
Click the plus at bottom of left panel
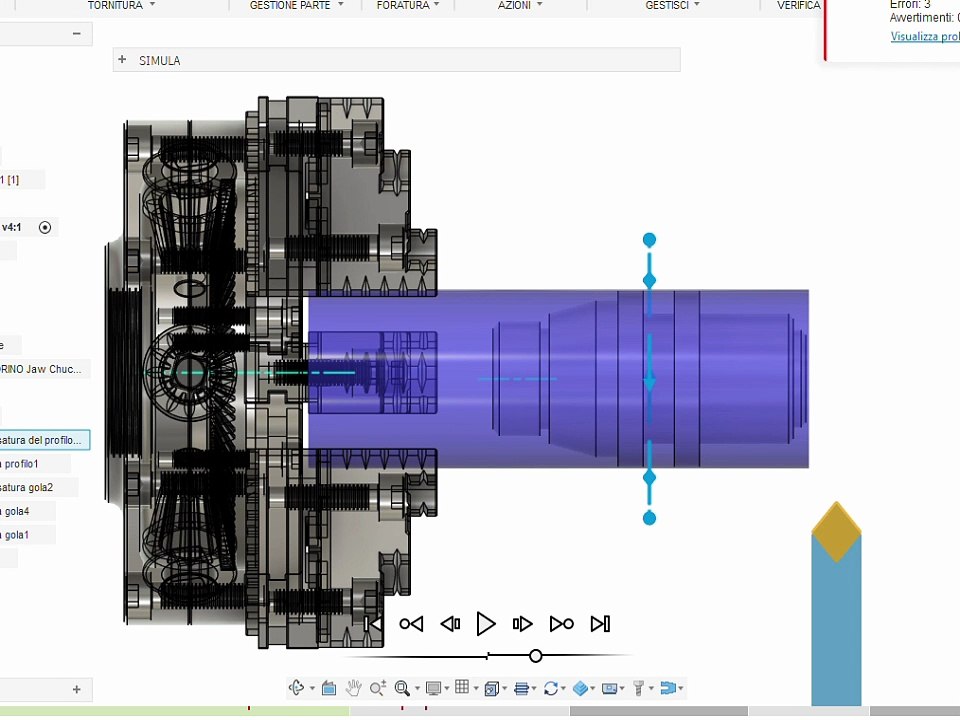77,689
